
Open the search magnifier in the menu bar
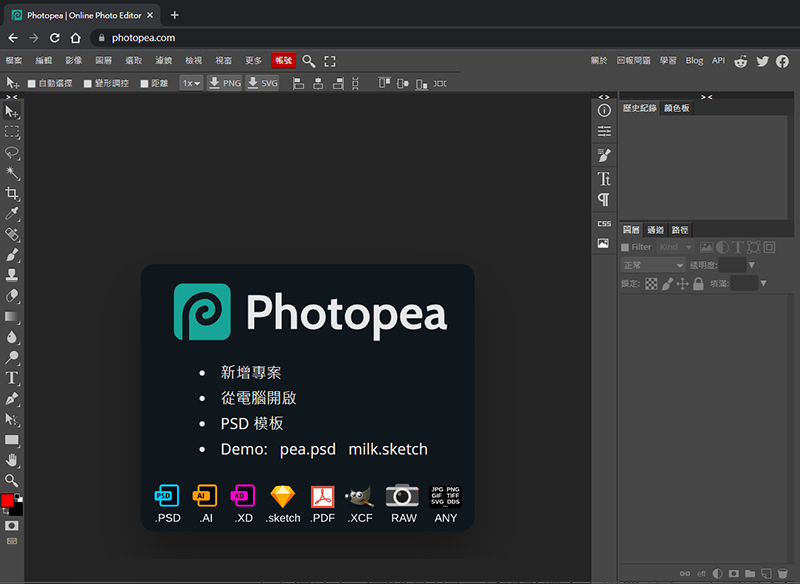[x=308, y=61]
